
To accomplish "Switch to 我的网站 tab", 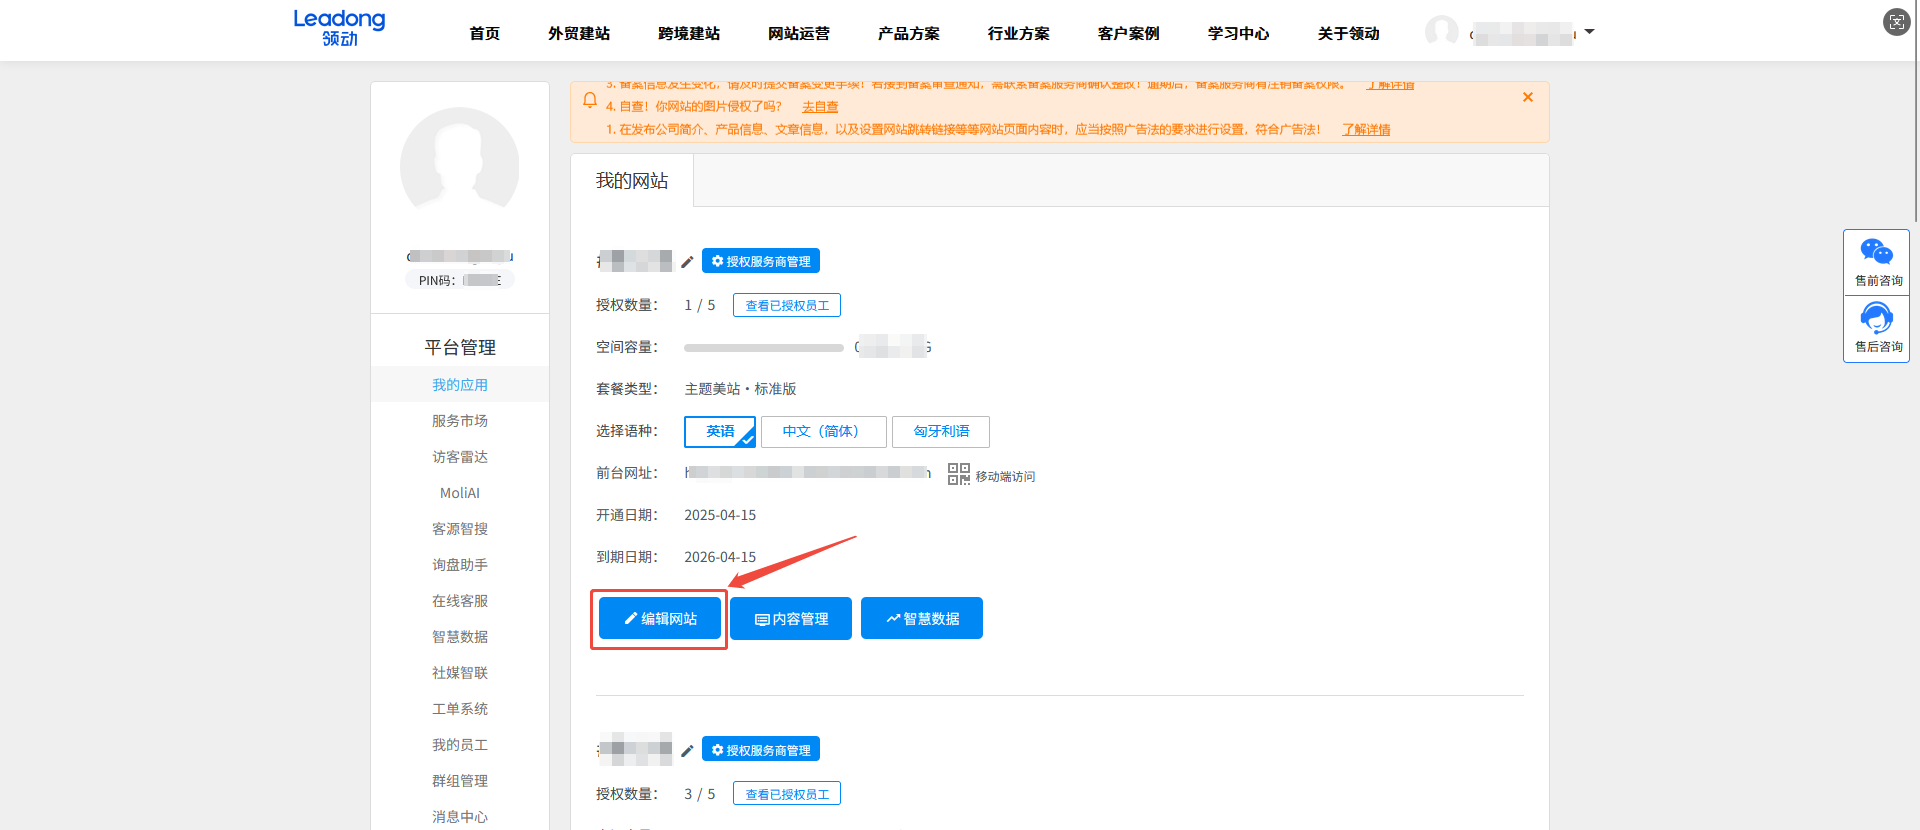I will click(632, 181).
